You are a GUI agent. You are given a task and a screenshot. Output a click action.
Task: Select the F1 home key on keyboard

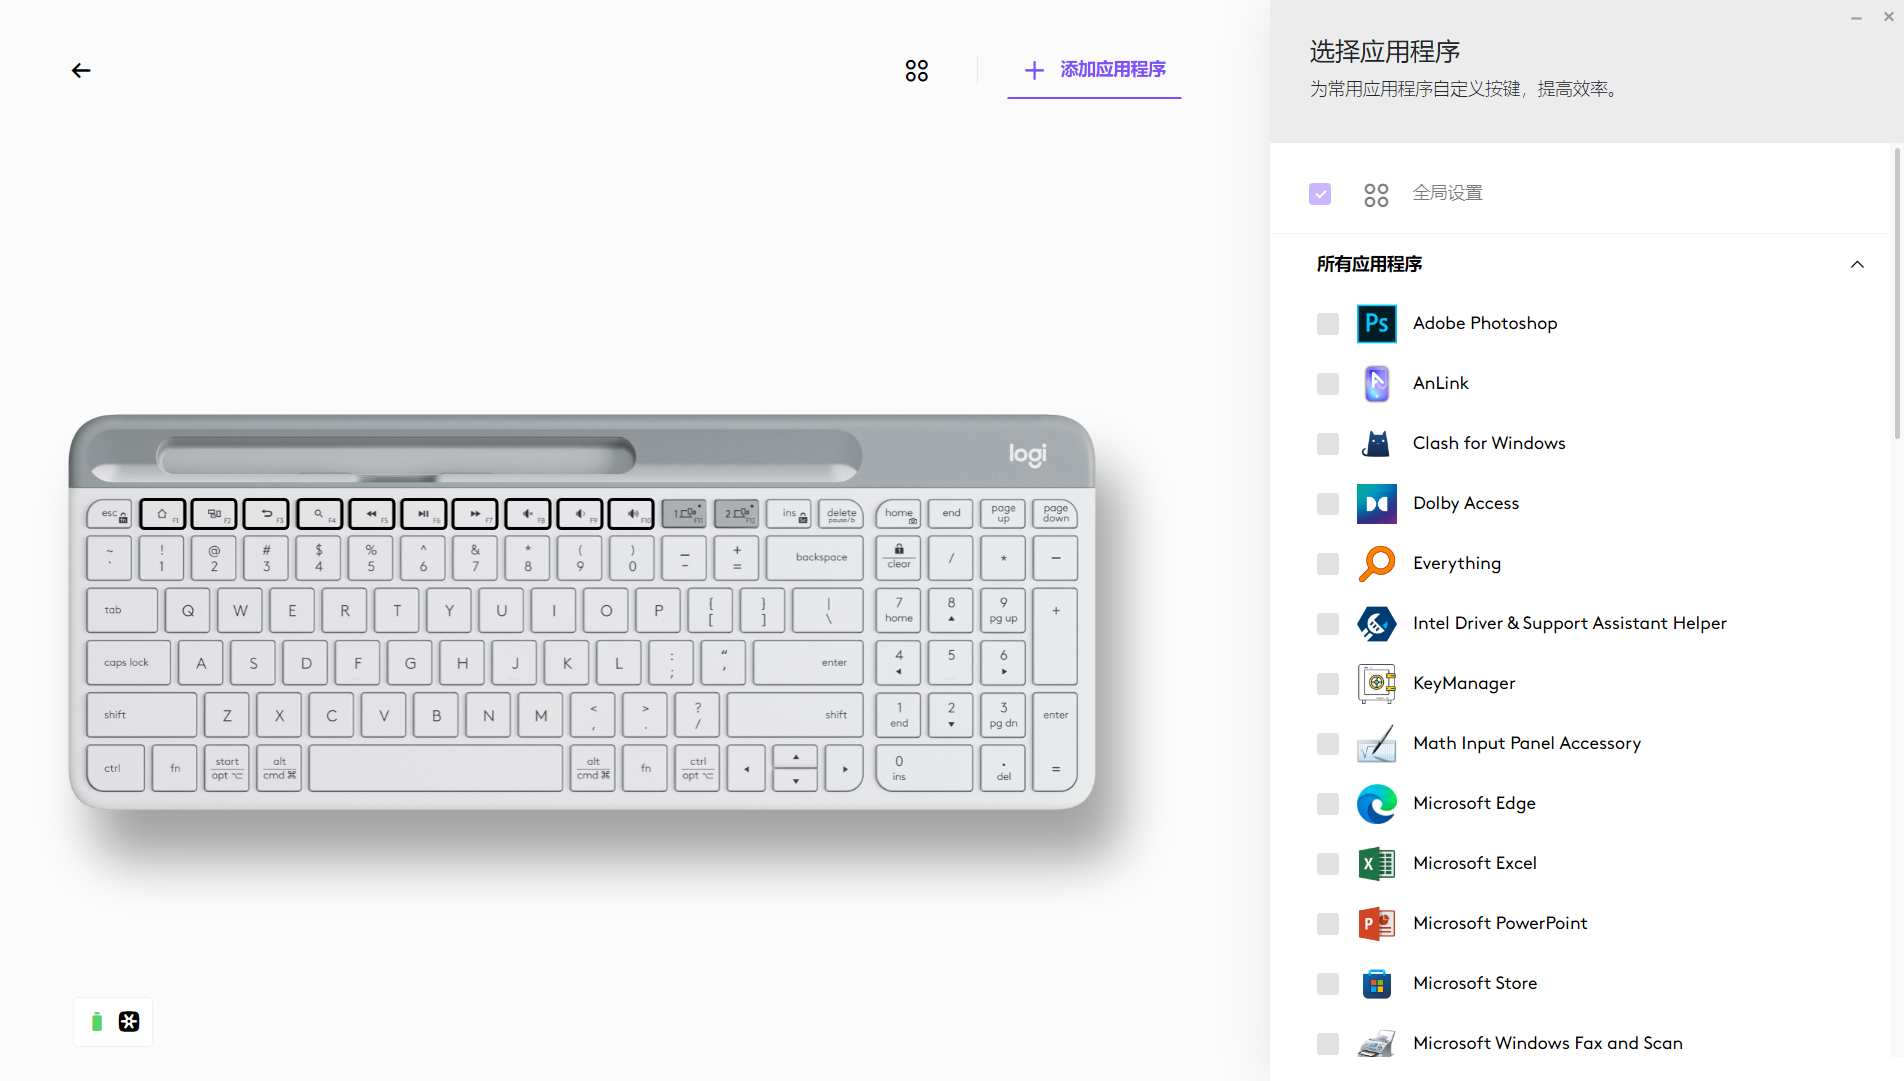click(x=162, y=514)
